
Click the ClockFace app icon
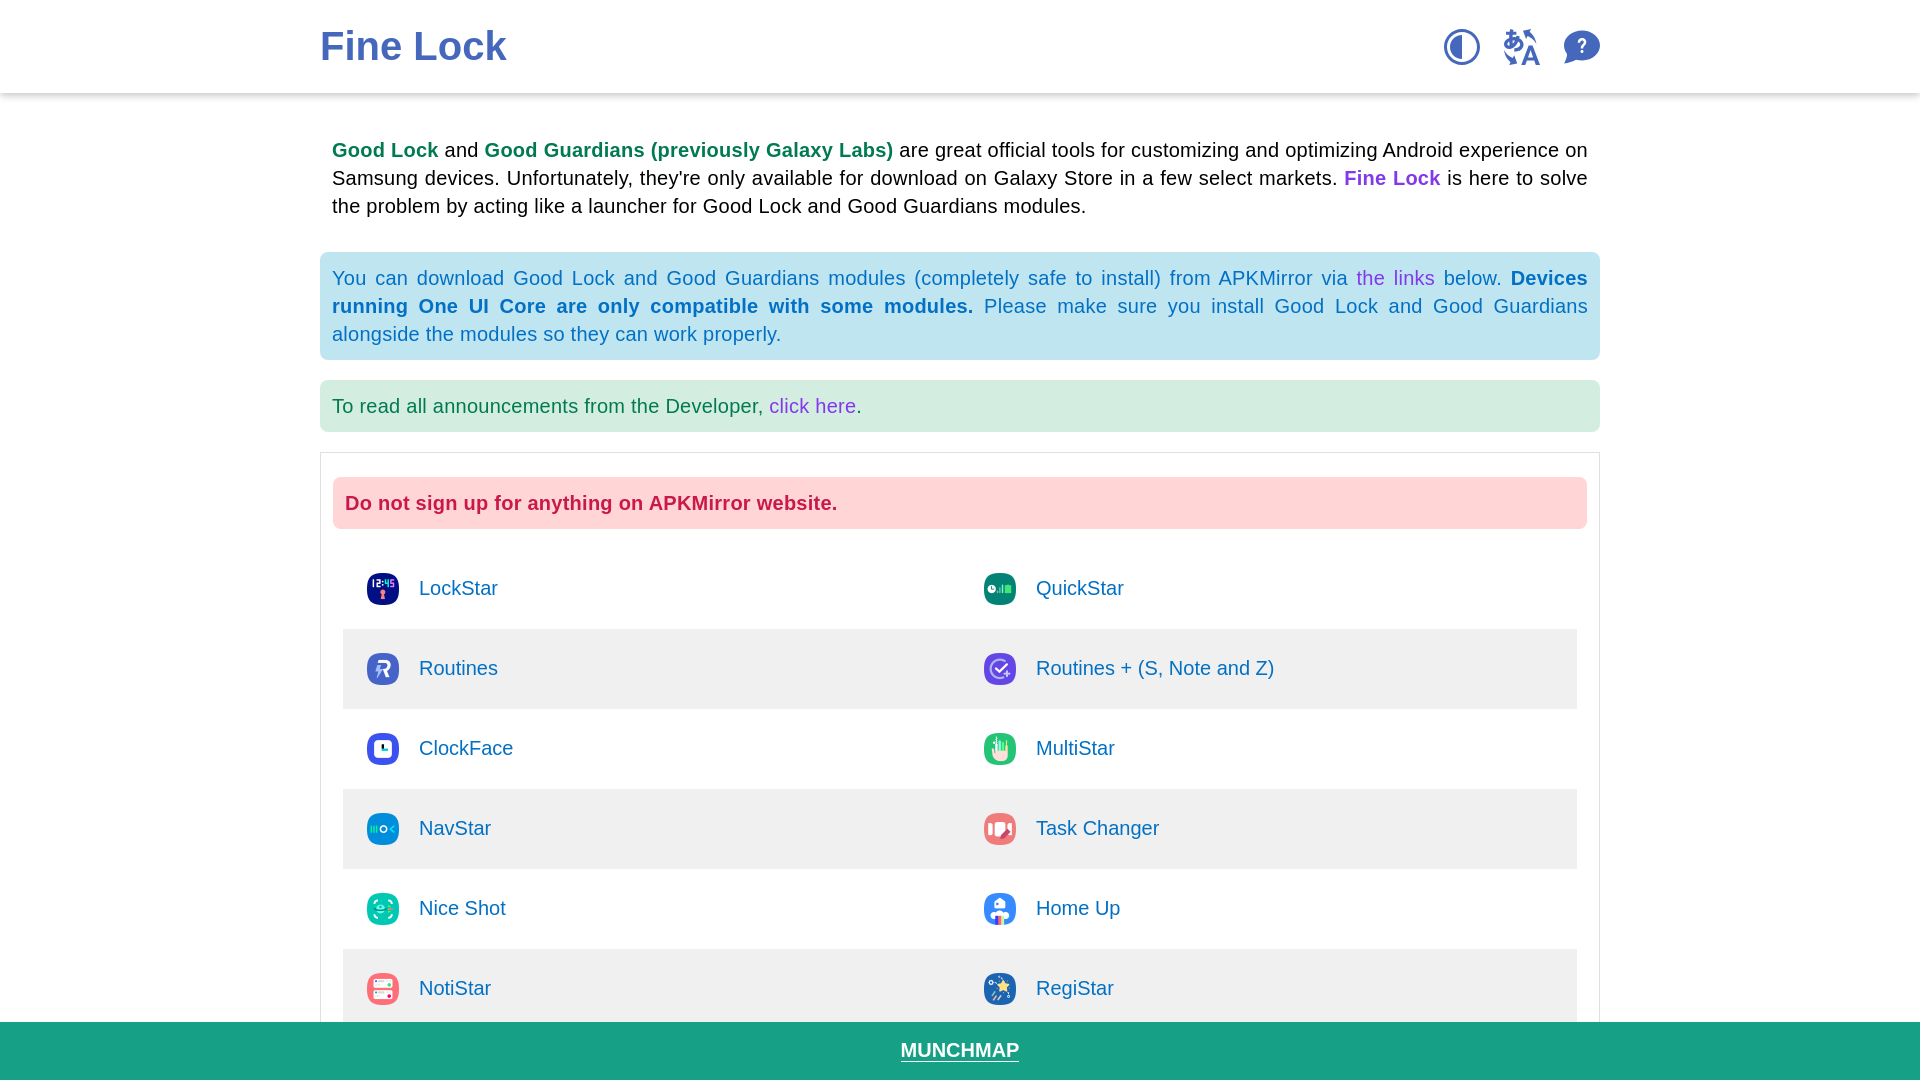pyautogui.click(x=383, y=749)
